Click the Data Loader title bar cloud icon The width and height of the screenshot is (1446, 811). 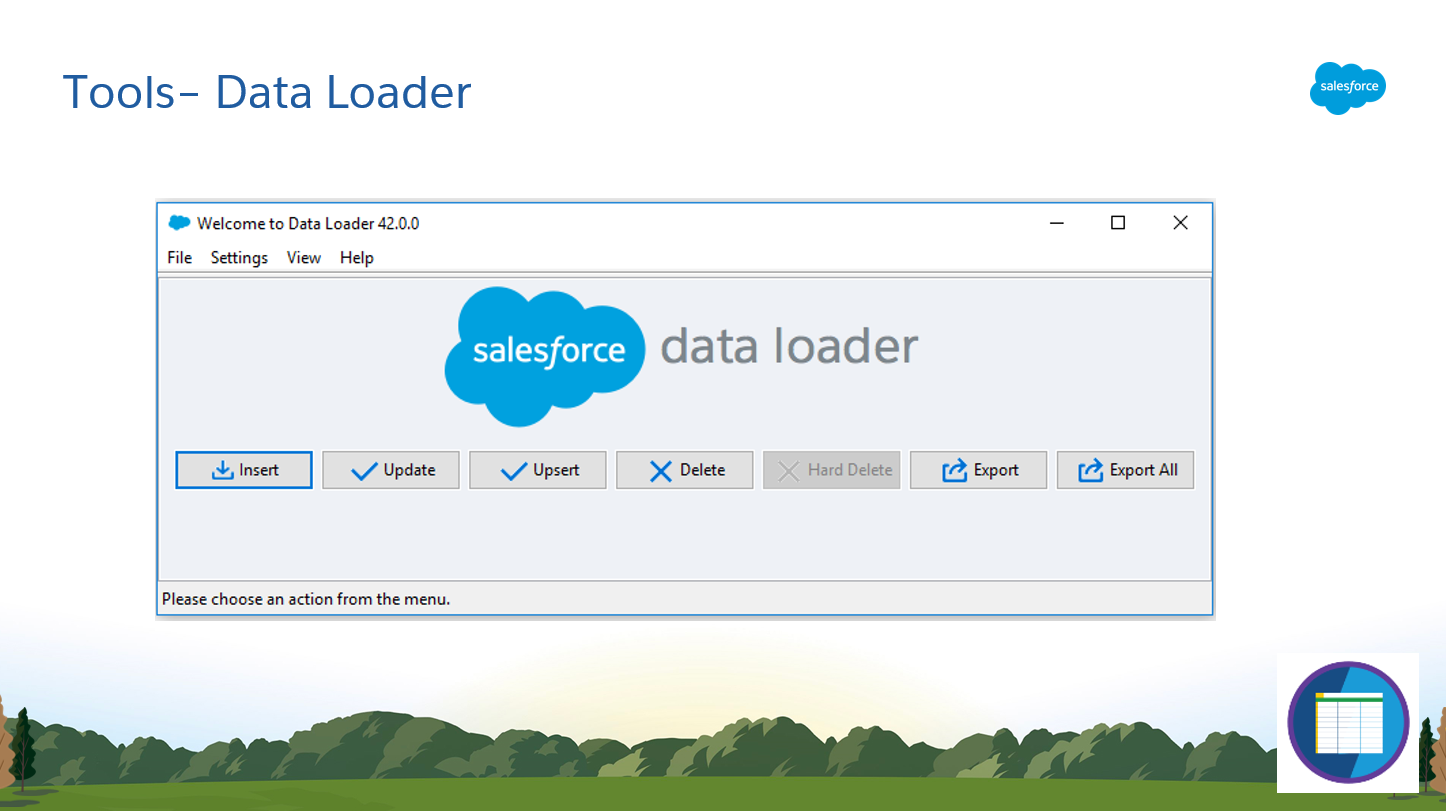179,223
